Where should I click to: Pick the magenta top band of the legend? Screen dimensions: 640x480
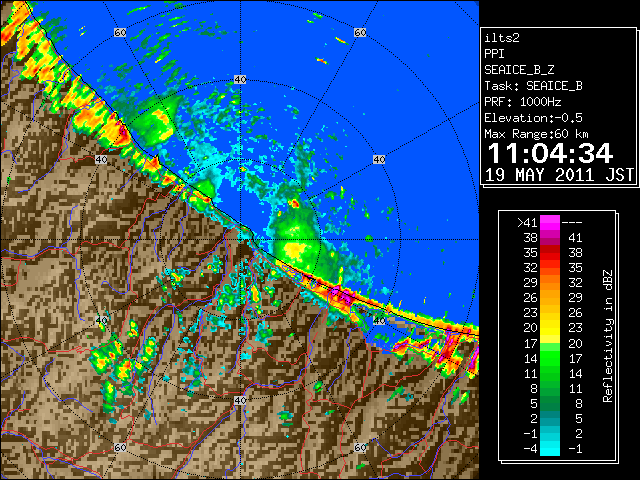550,223
